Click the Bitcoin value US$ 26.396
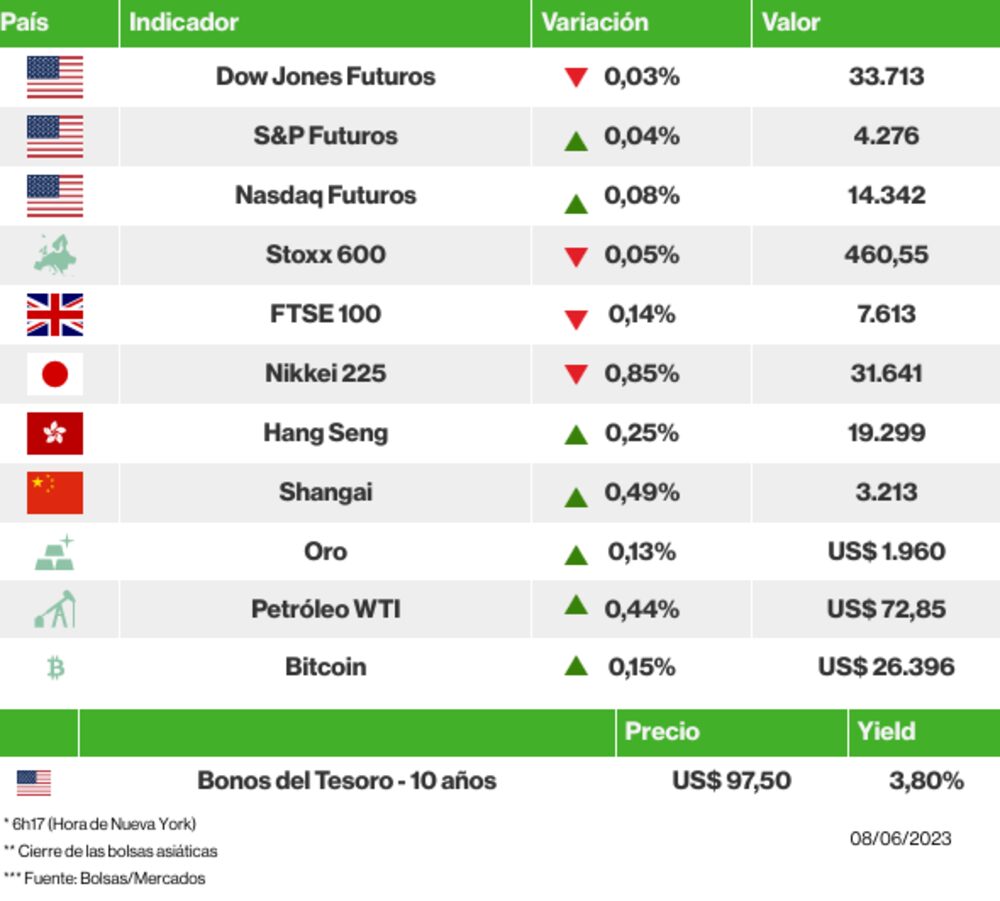Viewport: 1000px width, 901px height. click(886, 667)
